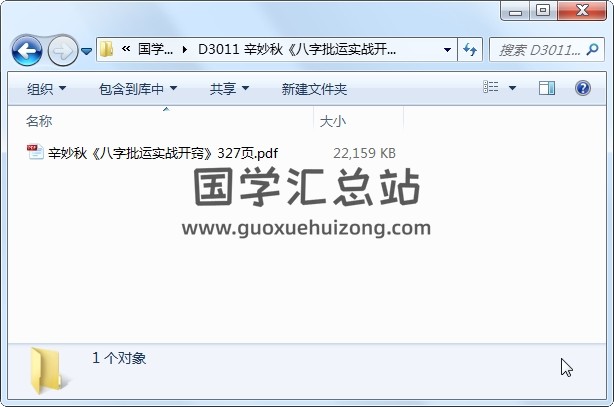Click the Forward navigation arrow button

pos(63,51)
